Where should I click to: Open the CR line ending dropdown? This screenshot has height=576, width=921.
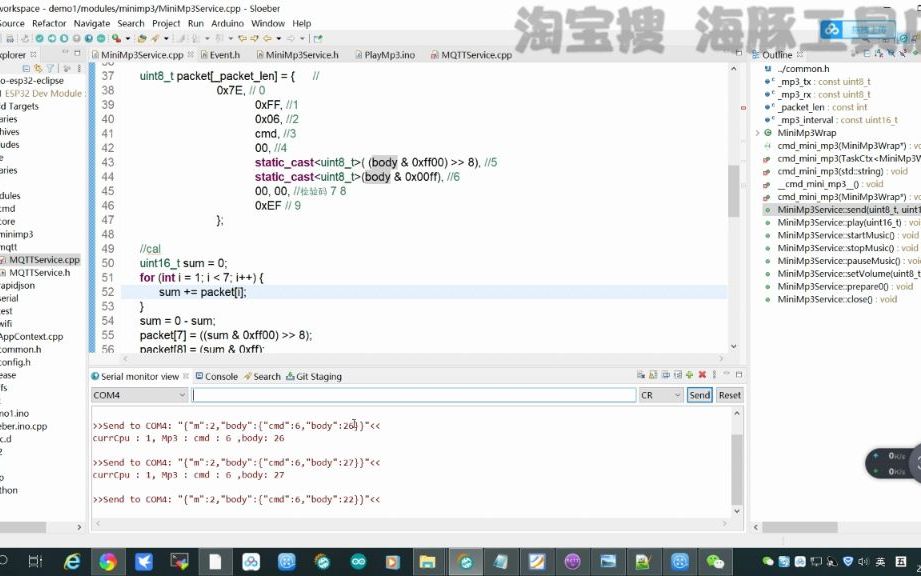(676, 395)
